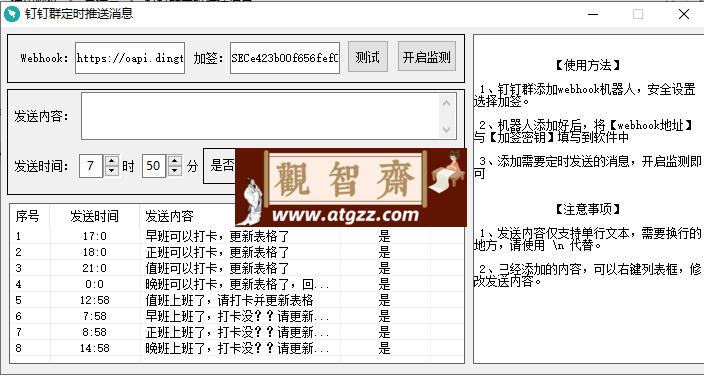Select row 7 with time 8:58
The image size is (704, 375).
click(x=237, y=332)
